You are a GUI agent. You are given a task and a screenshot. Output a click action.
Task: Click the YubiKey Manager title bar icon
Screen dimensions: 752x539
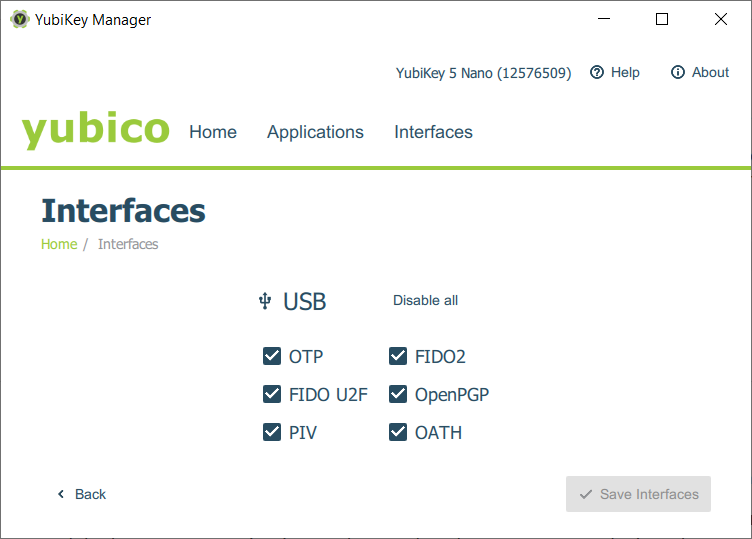(x=19, y=19)
